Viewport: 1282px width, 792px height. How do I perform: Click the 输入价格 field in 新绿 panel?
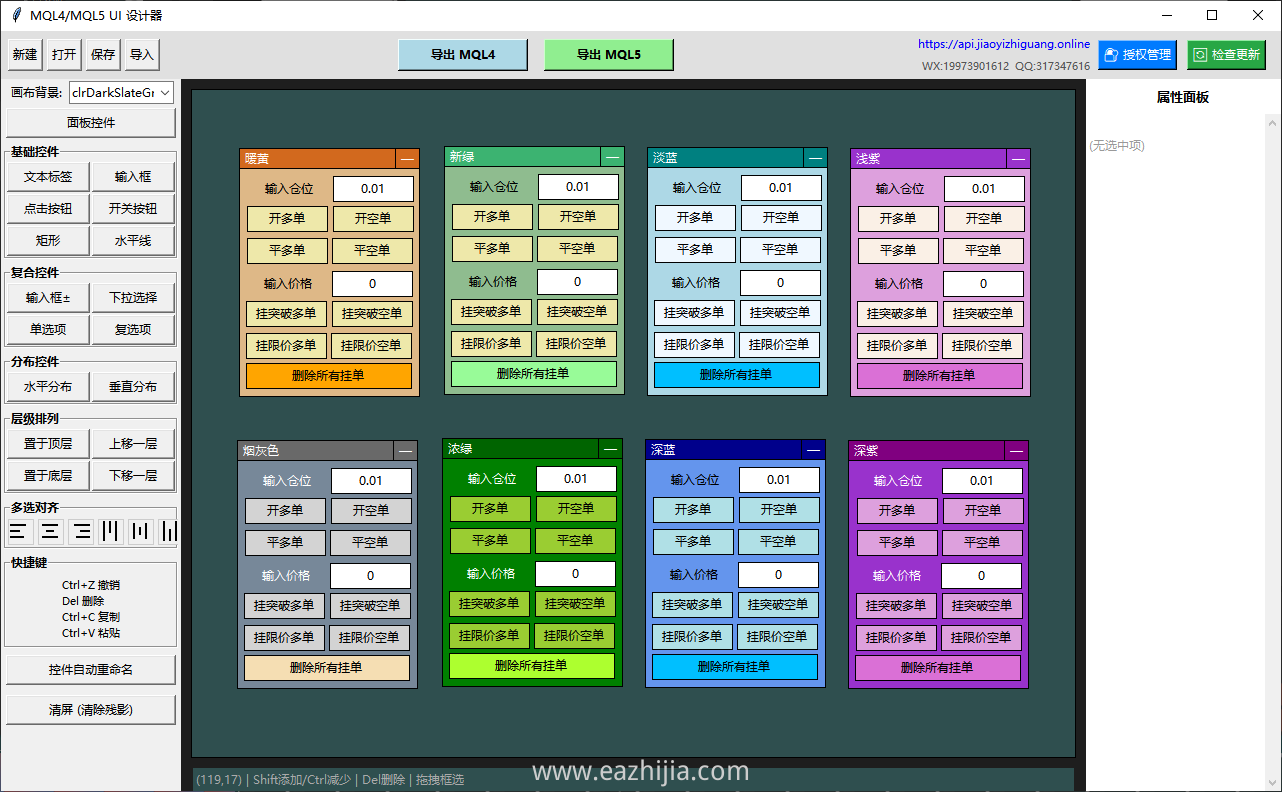tap(577, 282)
